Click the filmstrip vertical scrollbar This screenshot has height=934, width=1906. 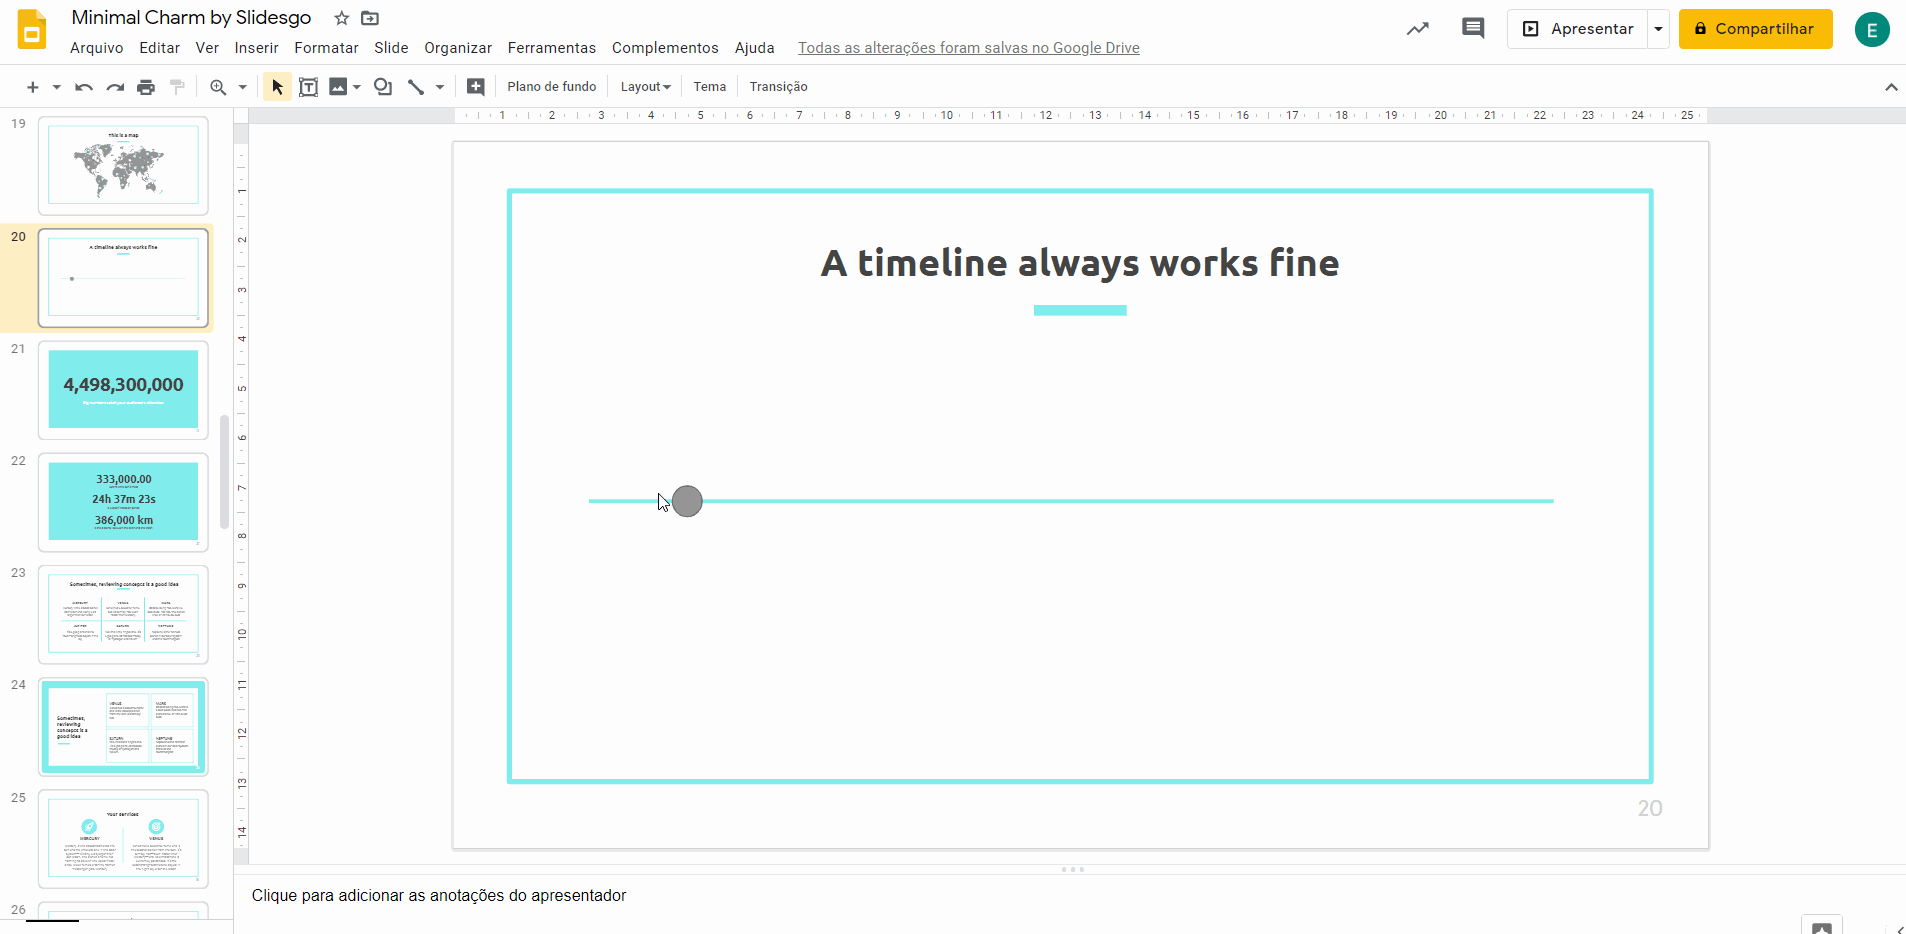(224, 472)
